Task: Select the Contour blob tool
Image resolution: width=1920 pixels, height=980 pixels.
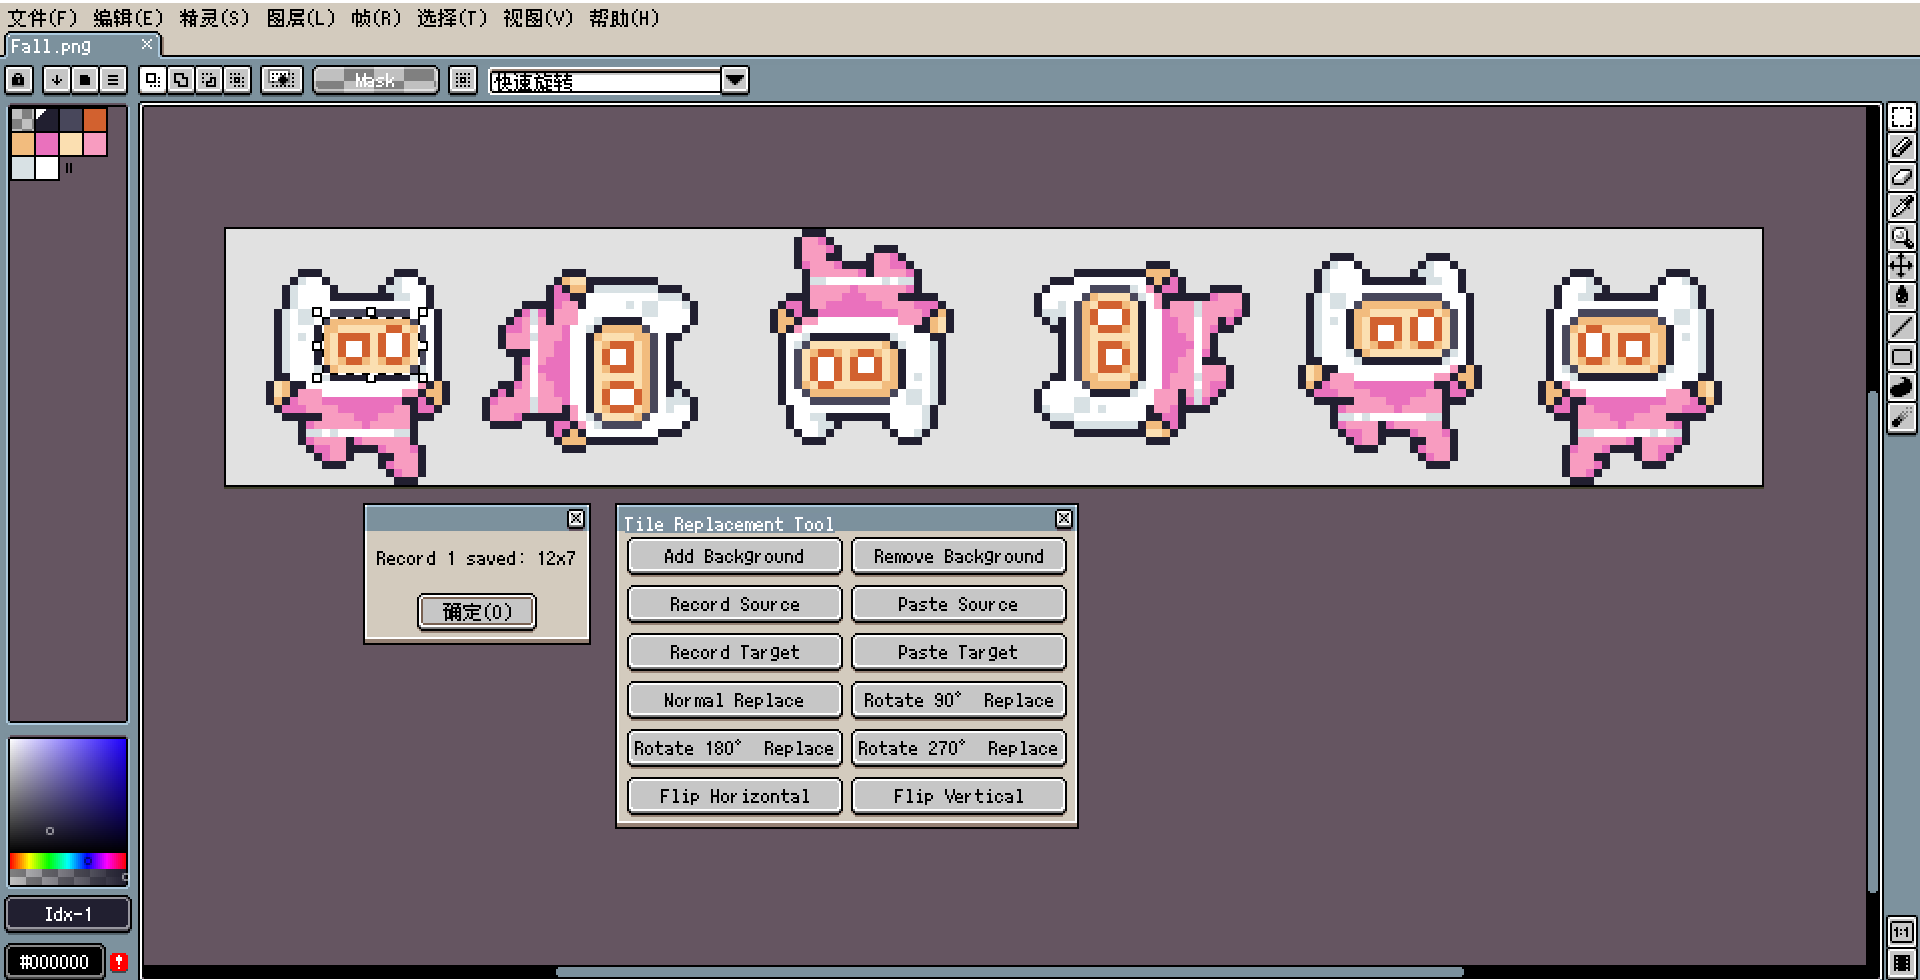Action: 1902,387
